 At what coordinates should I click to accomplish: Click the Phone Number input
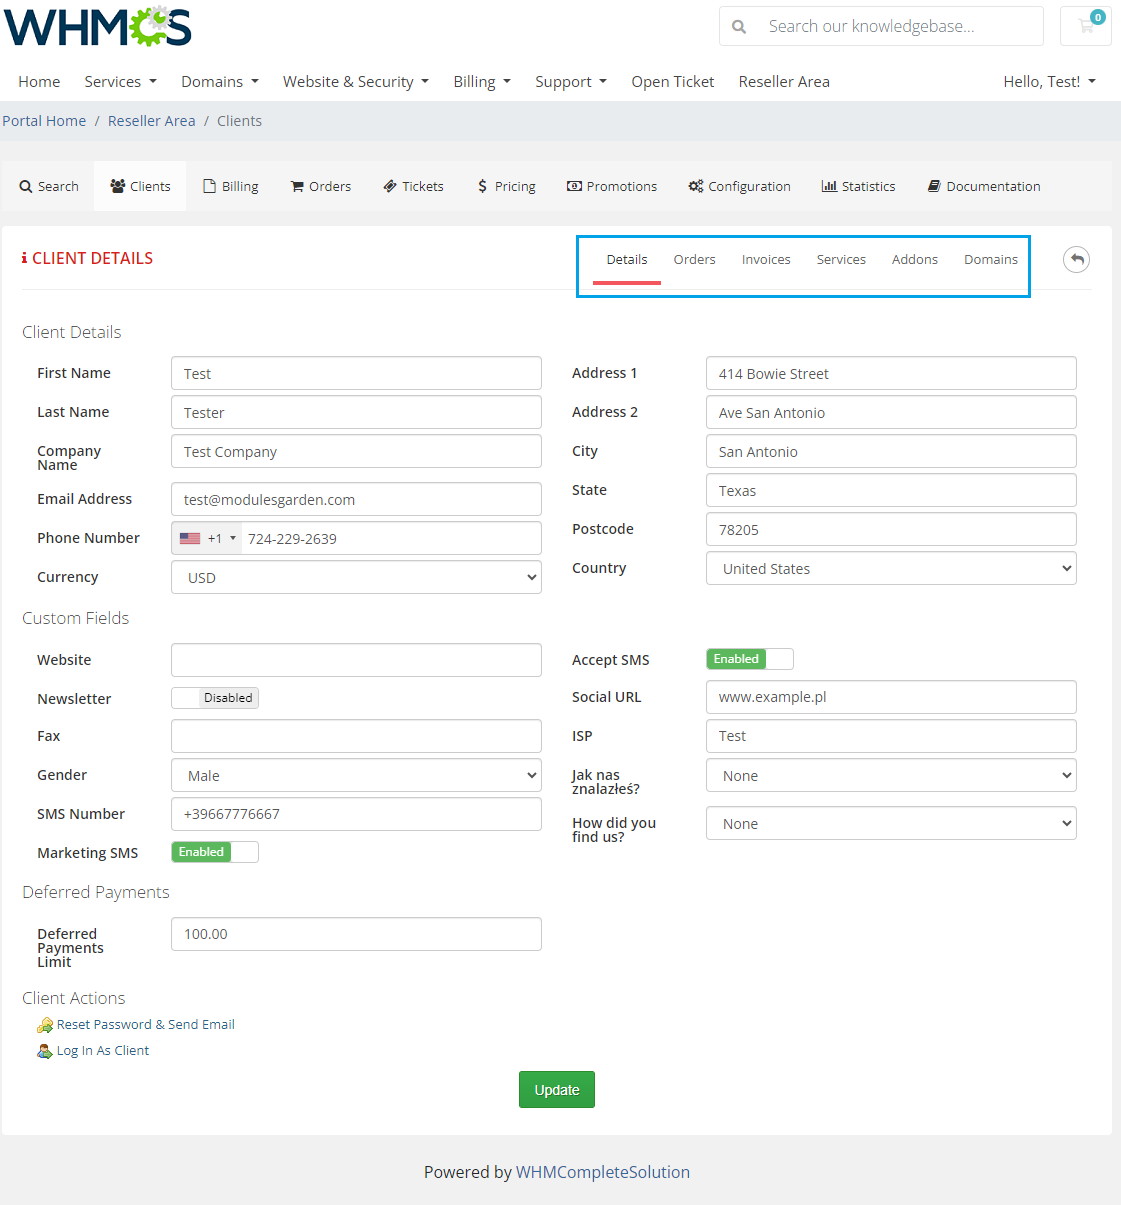(x=391, y=538)
